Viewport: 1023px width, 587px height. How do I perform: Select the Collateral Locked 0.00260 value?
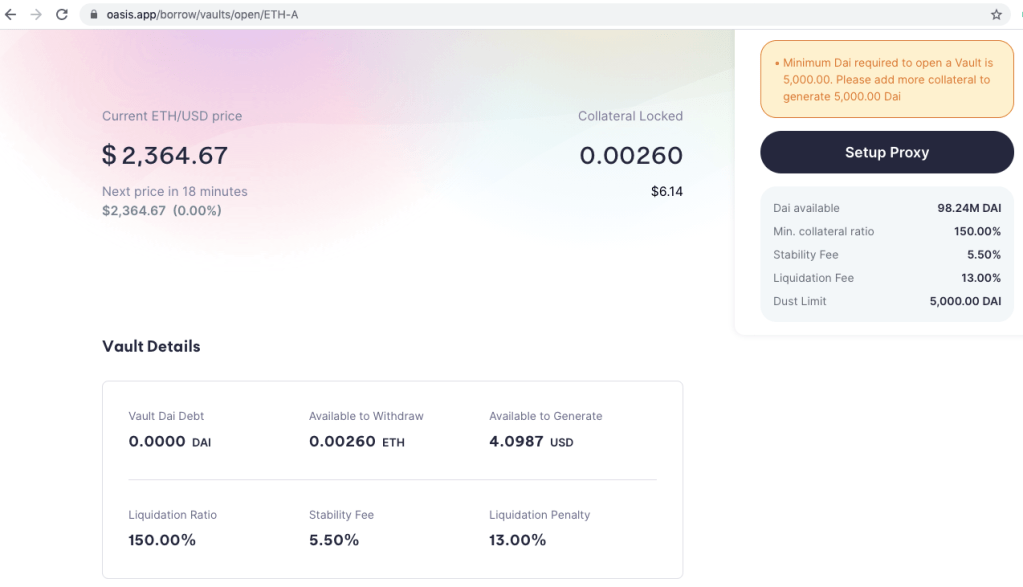[631, 155]
